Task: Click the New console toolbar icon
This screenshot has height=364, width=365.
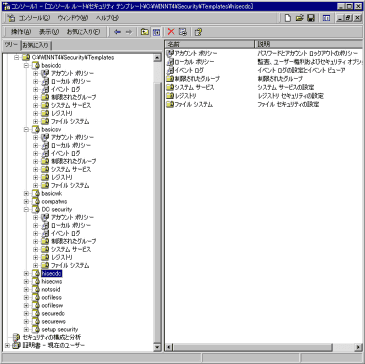Action: (288, 18)
